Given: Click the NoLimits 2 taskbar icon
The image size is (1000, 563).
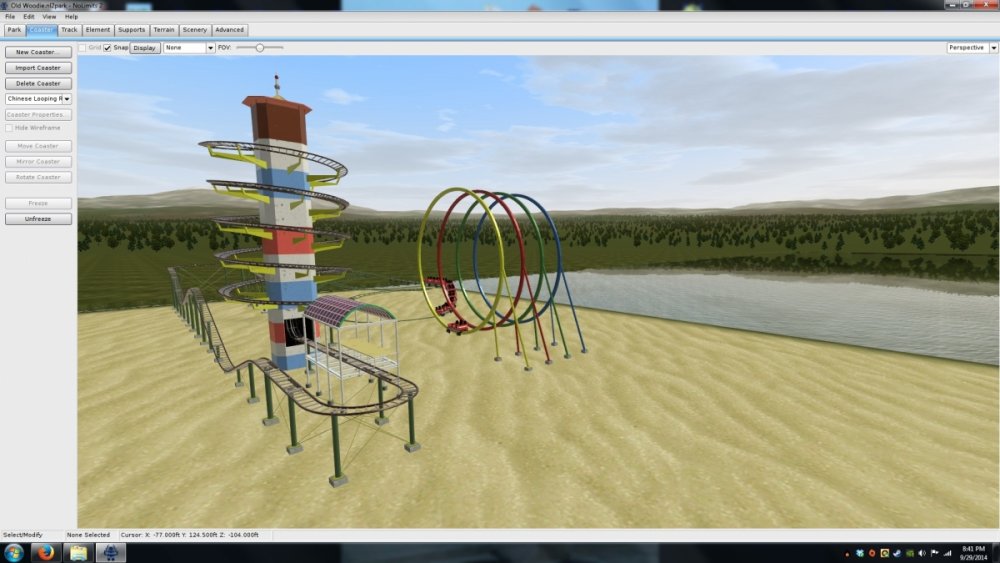Looking at the screenshot, I should pyautogui.click(x=110, y=552).
